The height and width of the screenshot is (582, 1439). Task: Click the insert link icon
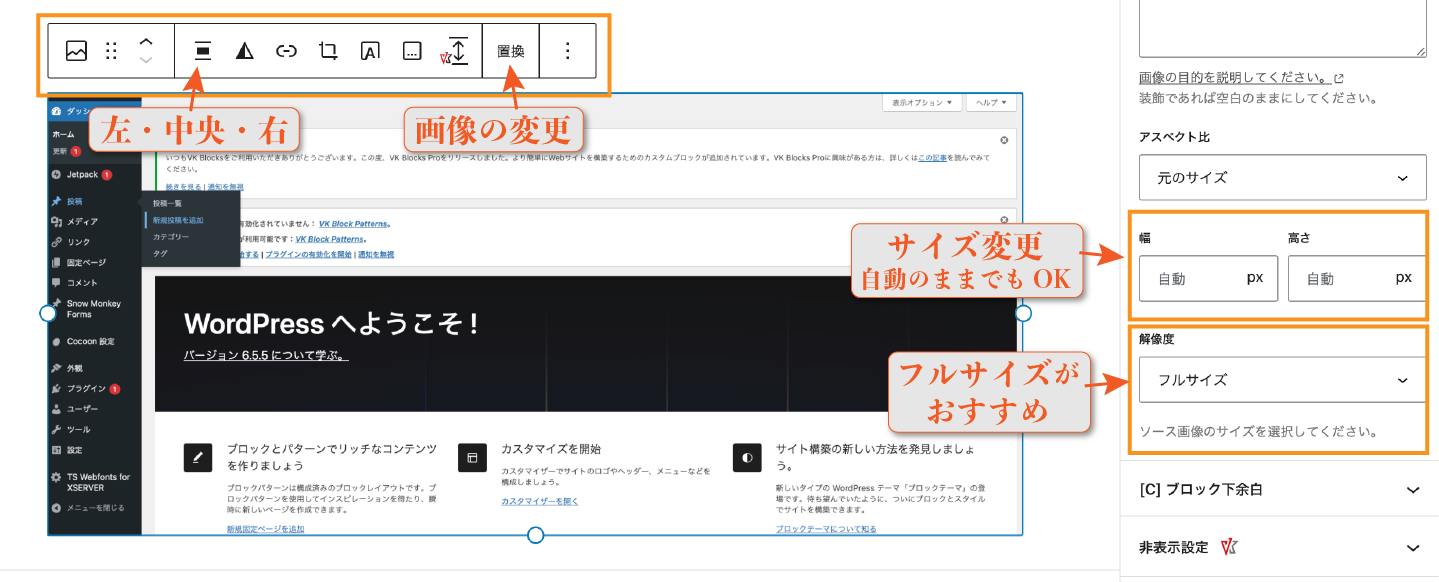click(287, 51)
